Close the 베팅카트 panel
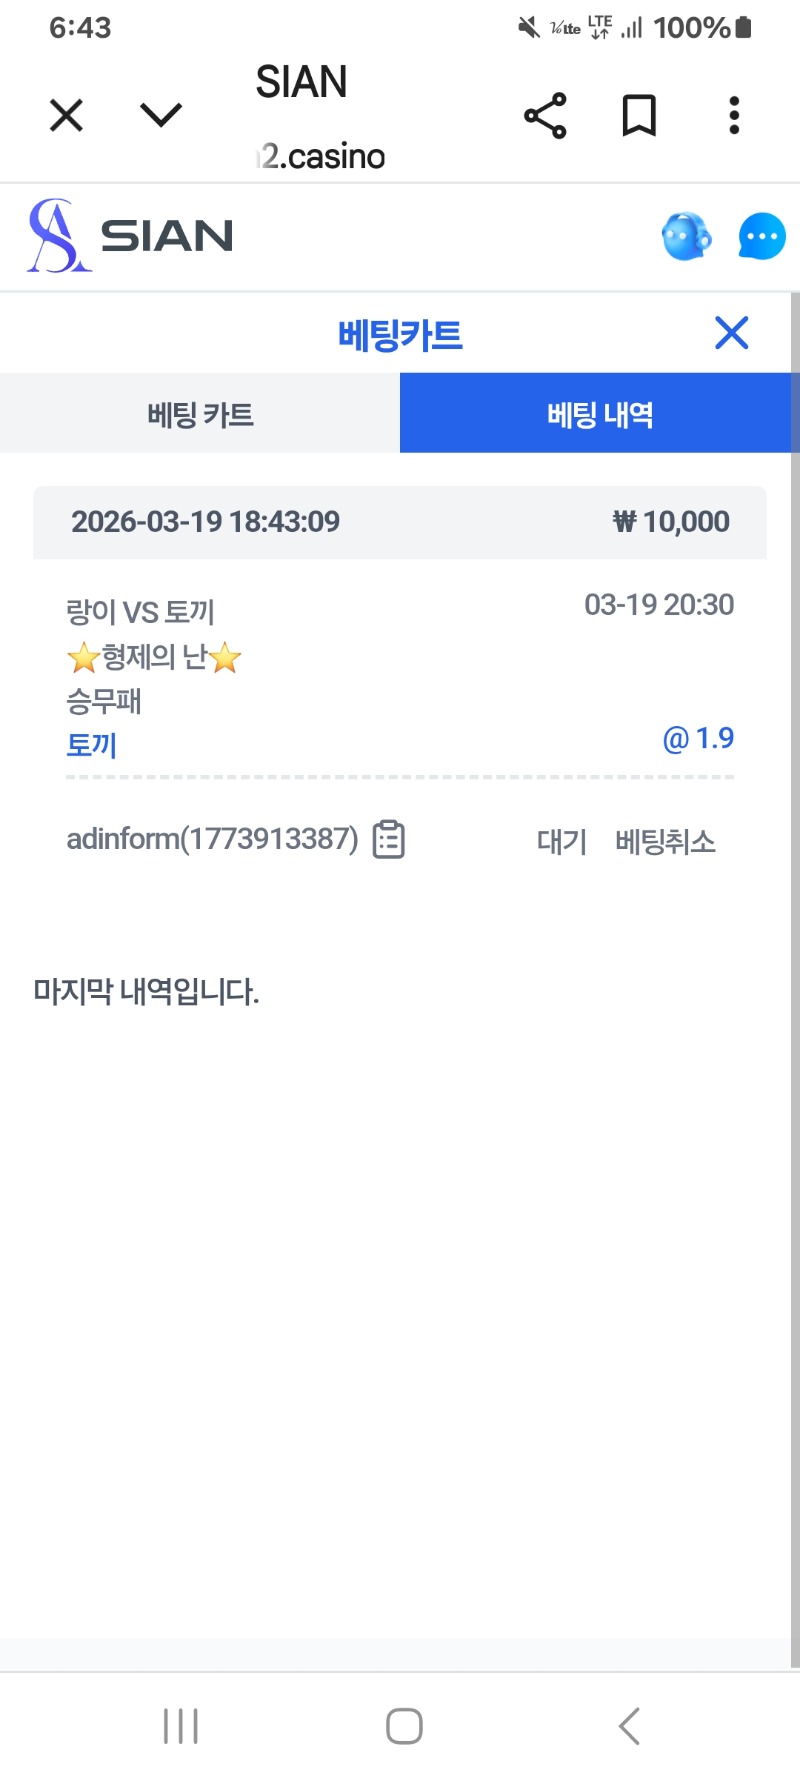This screenshot has height=1784, width=800. (732, 333)
